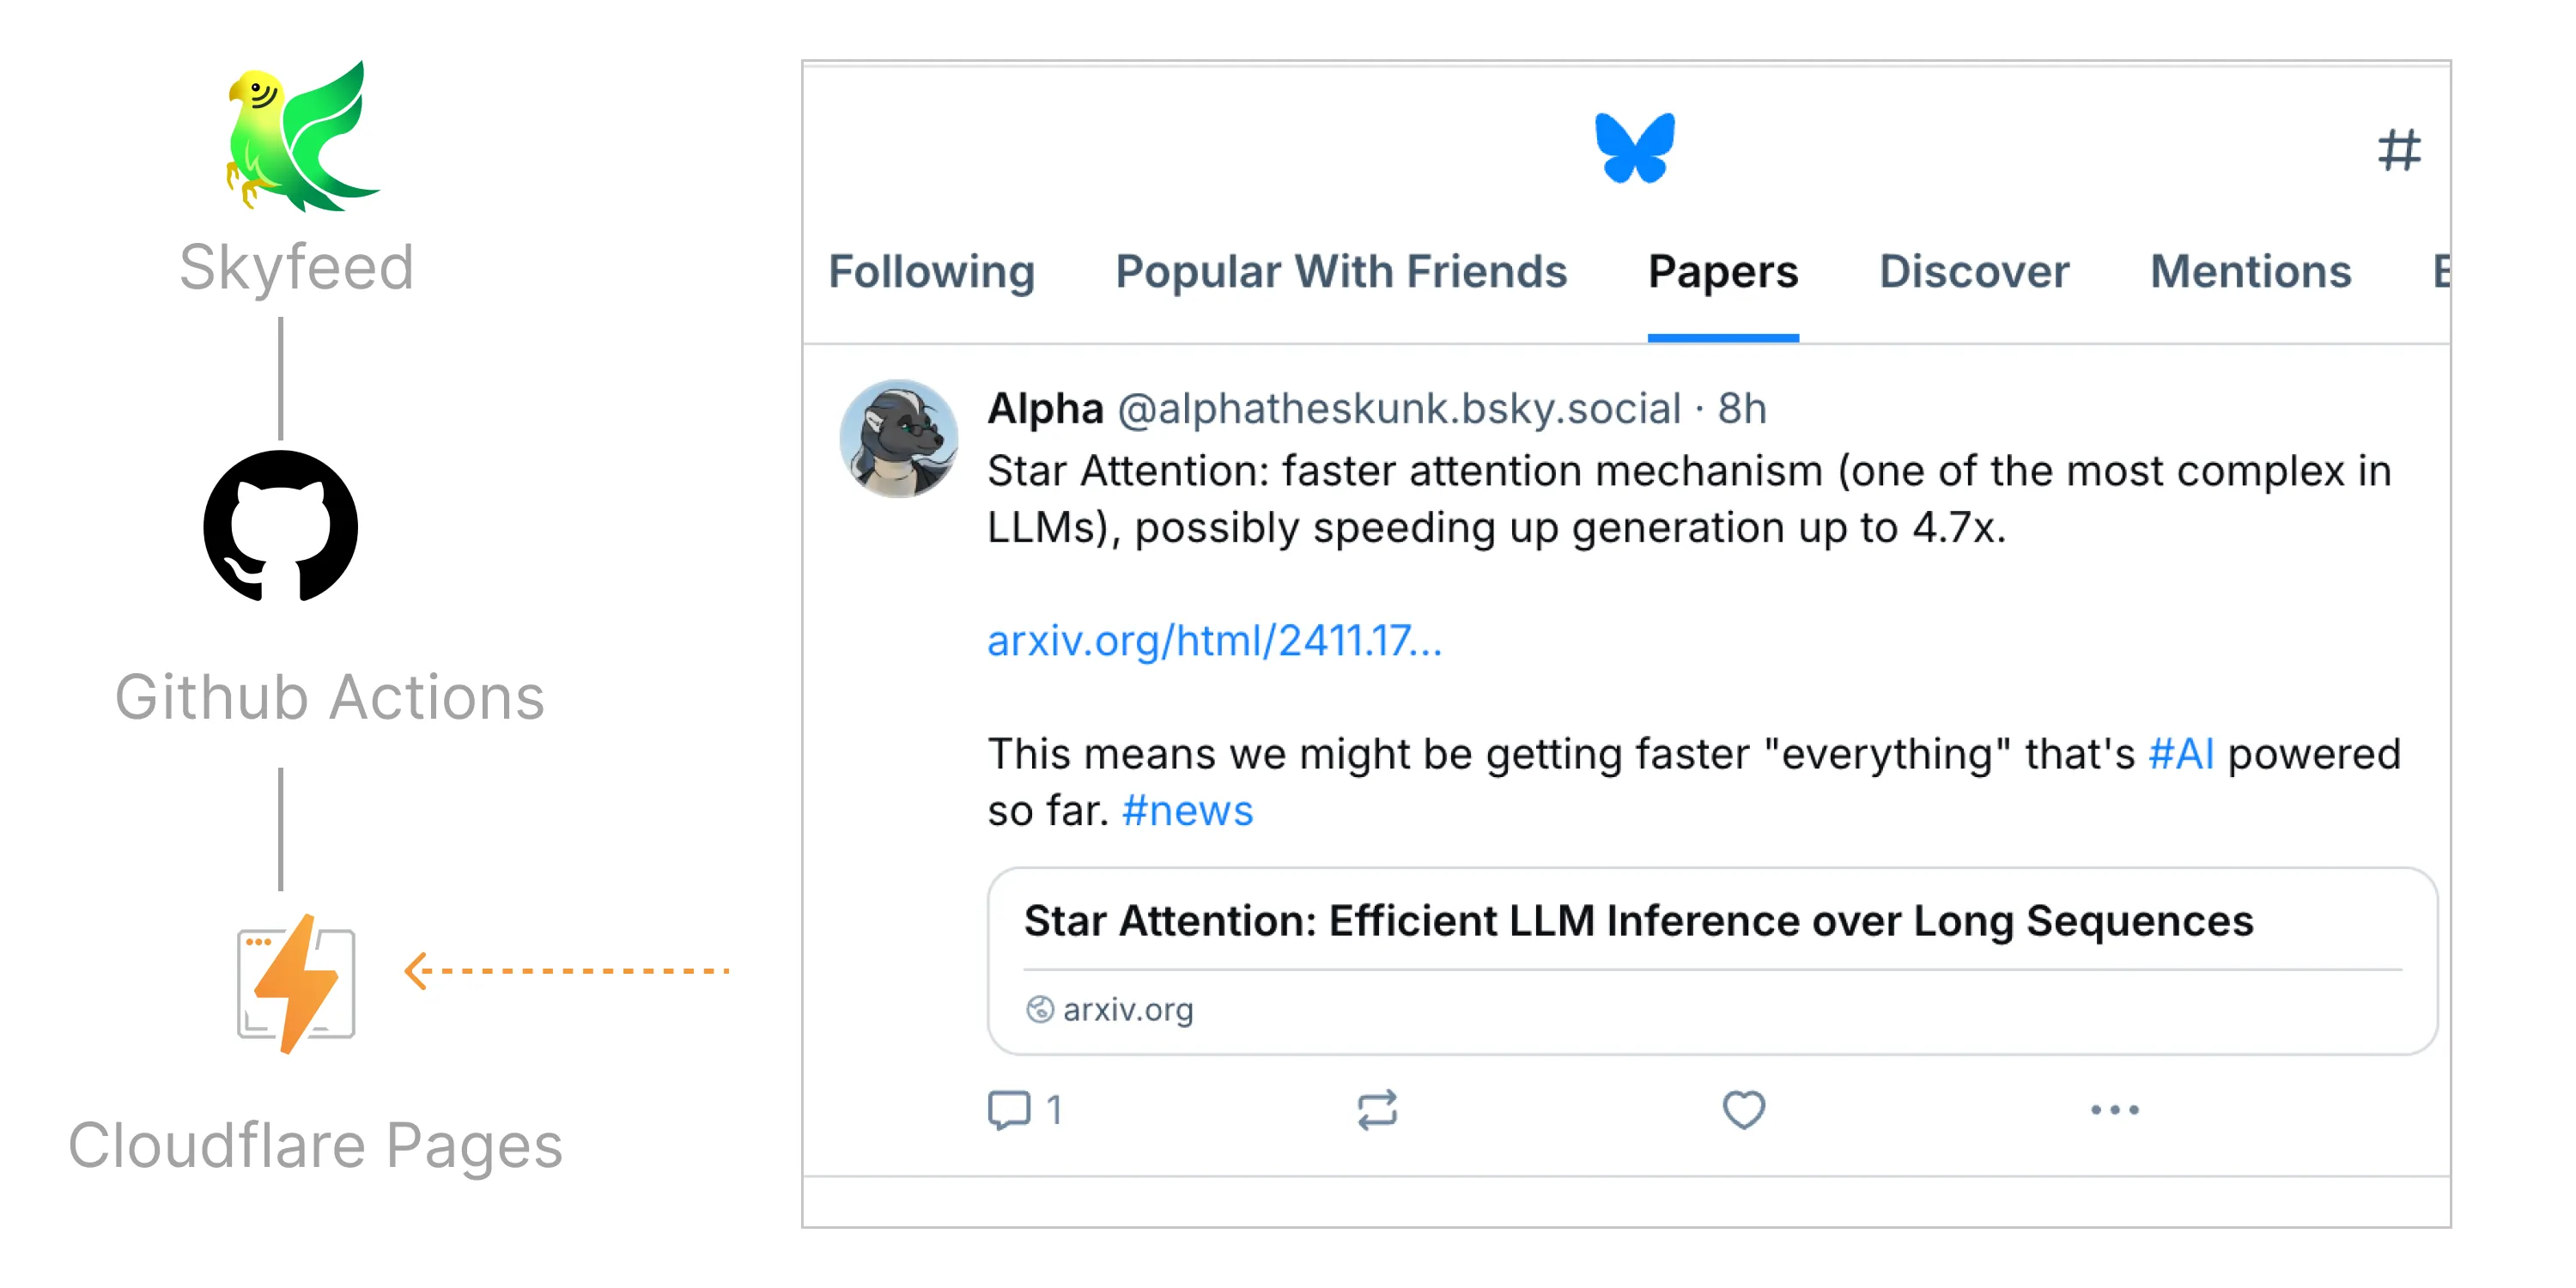Click the #AI hashtag
The image size is (2576, 1288).
coord(2181,754)
